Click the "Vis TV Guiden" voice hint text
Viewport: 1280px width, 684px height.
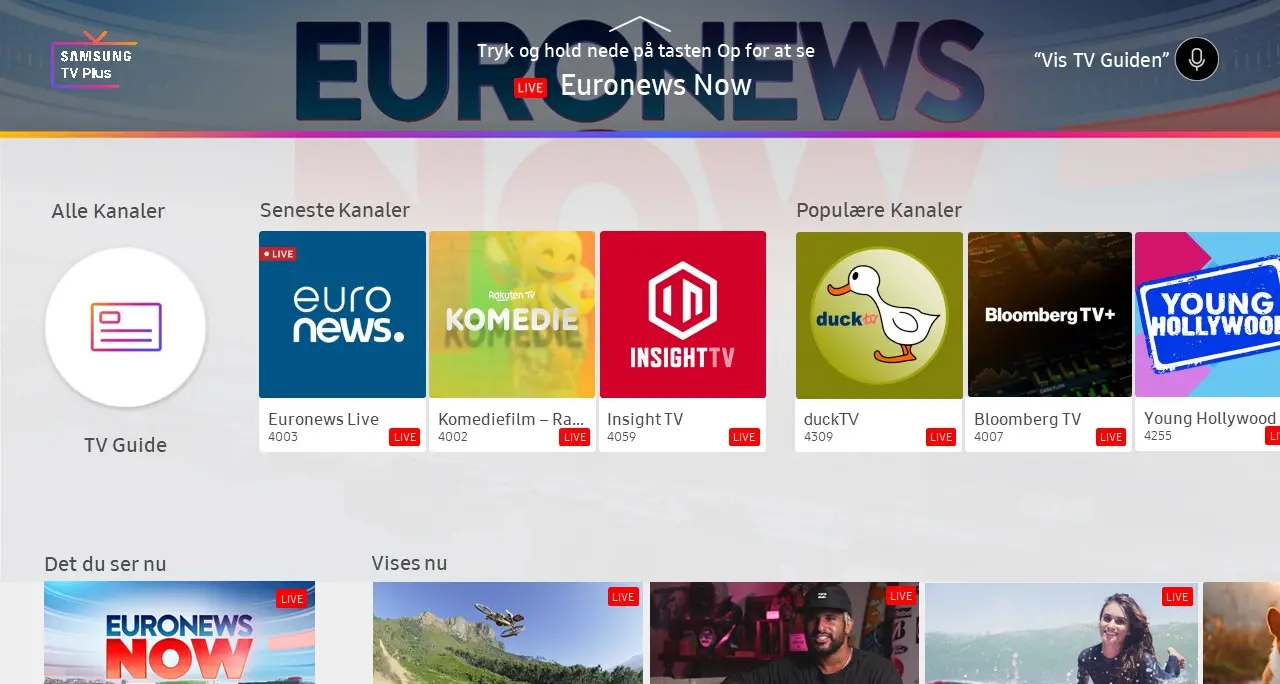point(1101,60)
